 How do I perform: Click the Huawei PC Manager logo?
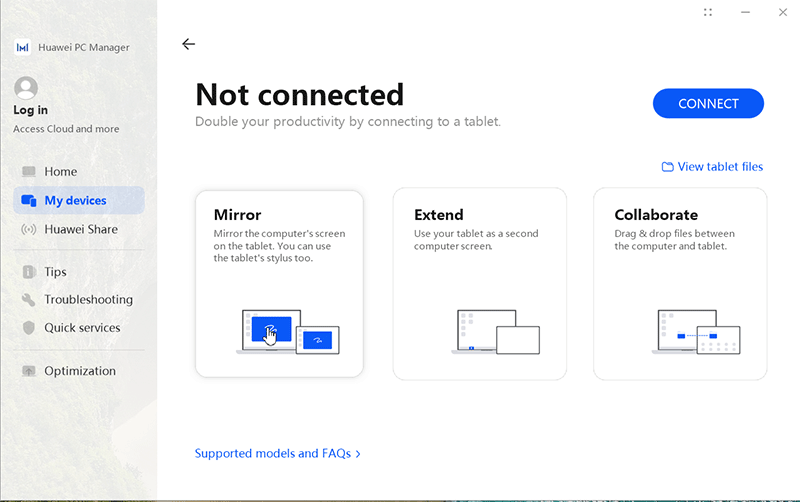22,47
